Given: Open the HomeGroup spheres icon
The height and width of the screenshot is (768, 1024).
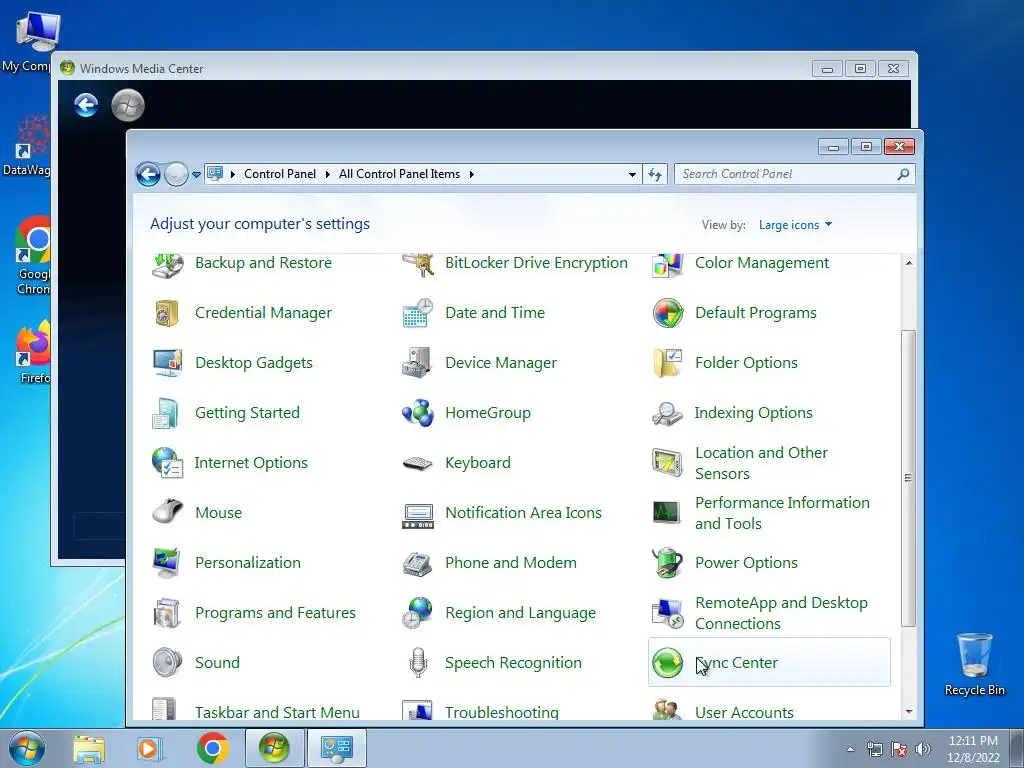Looking at the screenshot, I should tap(418, 413).
